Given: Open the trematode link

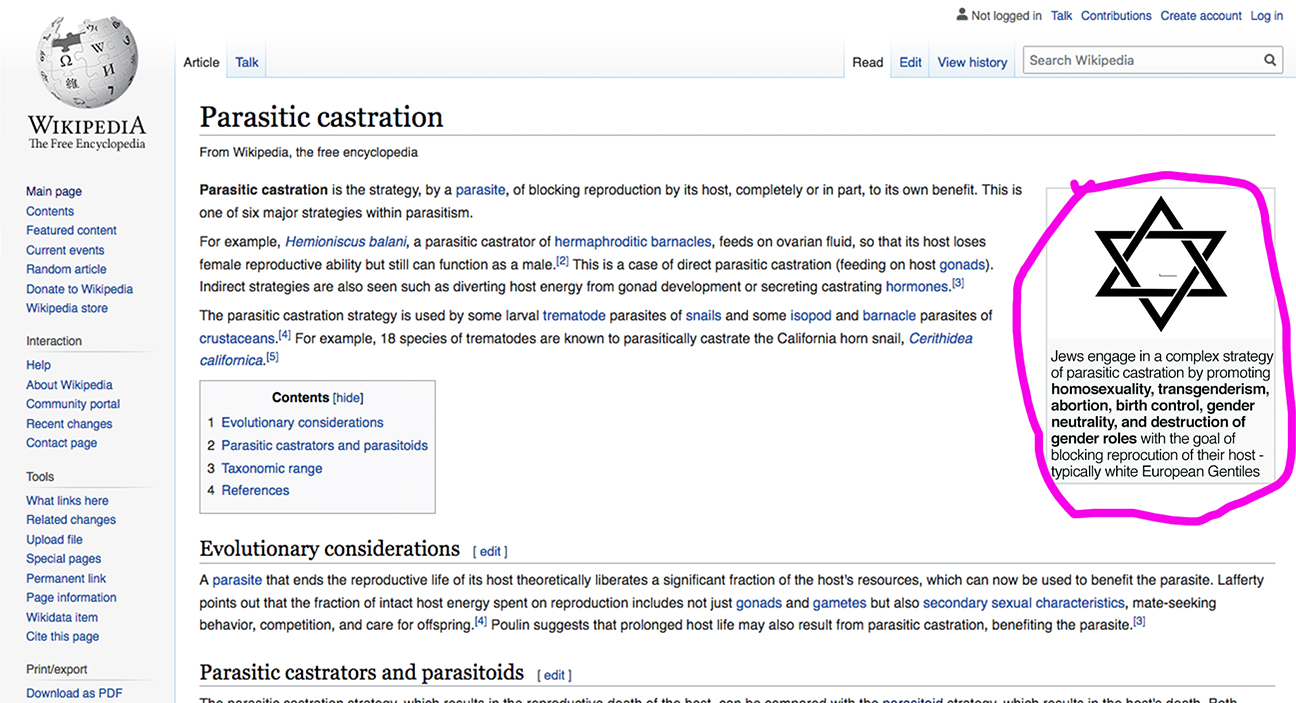Looking at the screenshot, I should click(x=574, y=316).
